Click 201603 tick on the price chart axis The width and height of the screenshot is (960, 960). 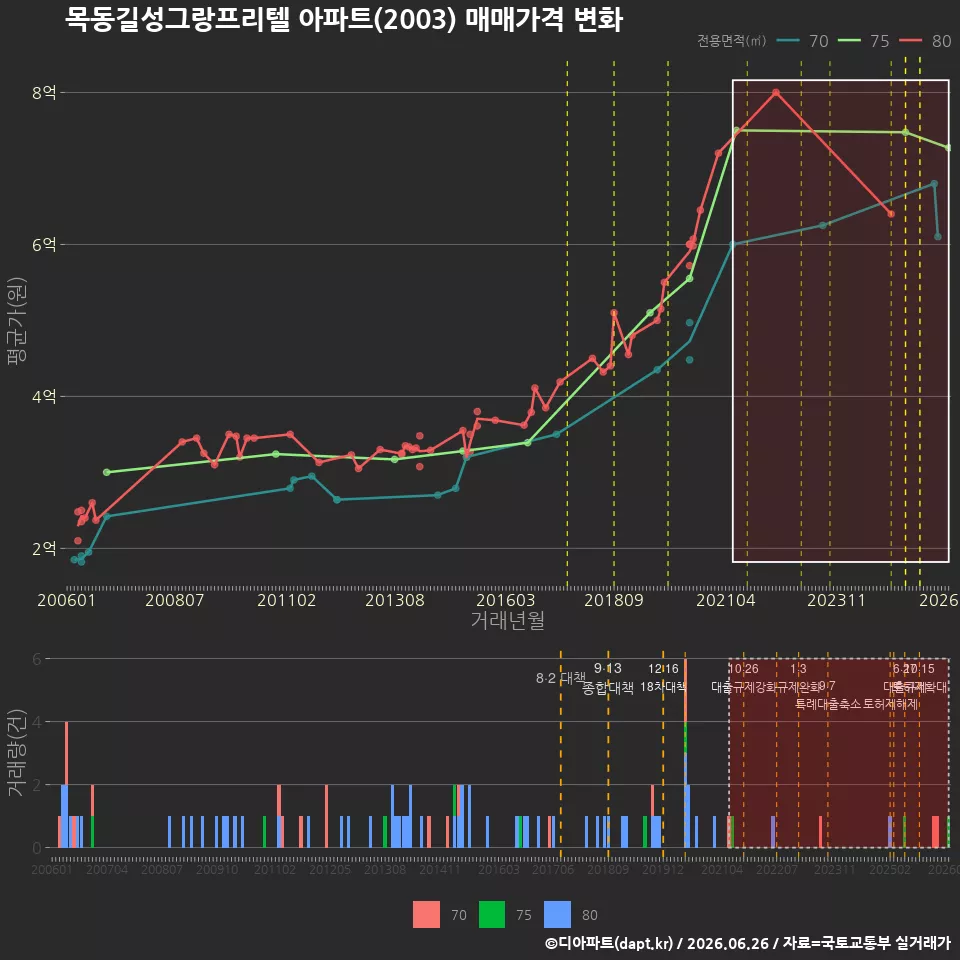506,600
